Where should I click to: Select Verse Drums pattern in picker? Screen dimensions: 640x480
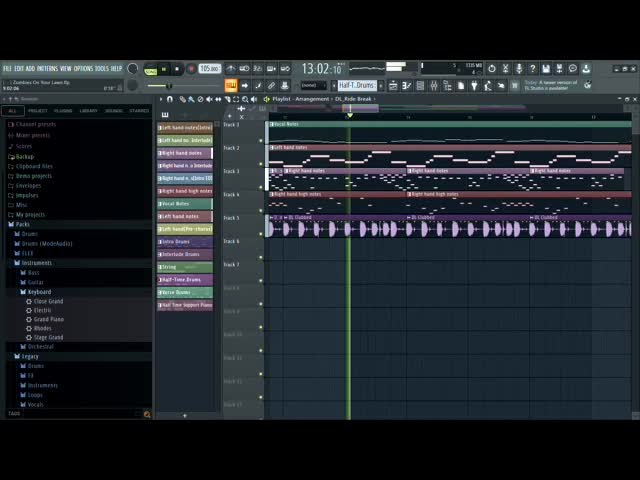tap(185, 292)
